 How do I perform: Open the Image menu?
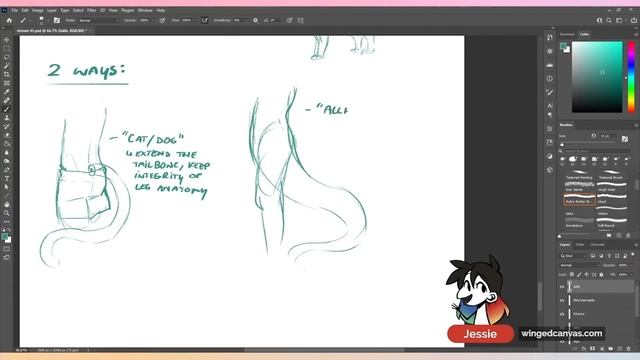tap(38, 10)
